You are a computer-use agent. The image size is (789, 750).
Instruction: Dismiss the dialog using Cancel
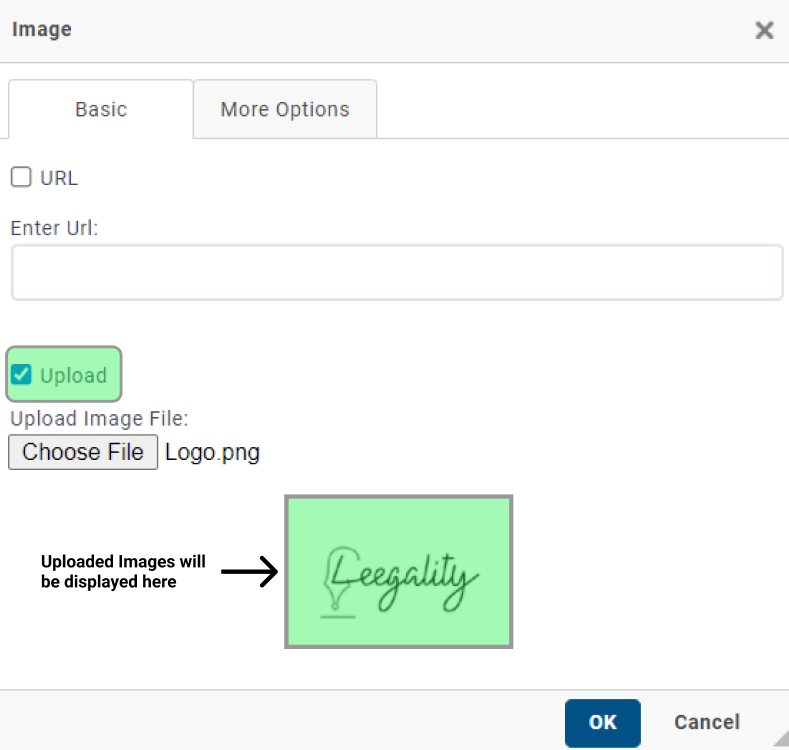[x=707, y=723]
